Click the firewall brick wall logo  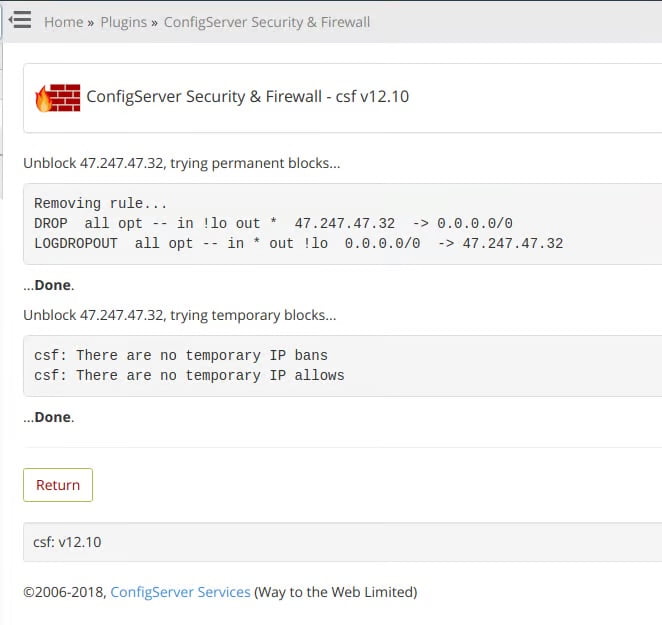point(58,98)
